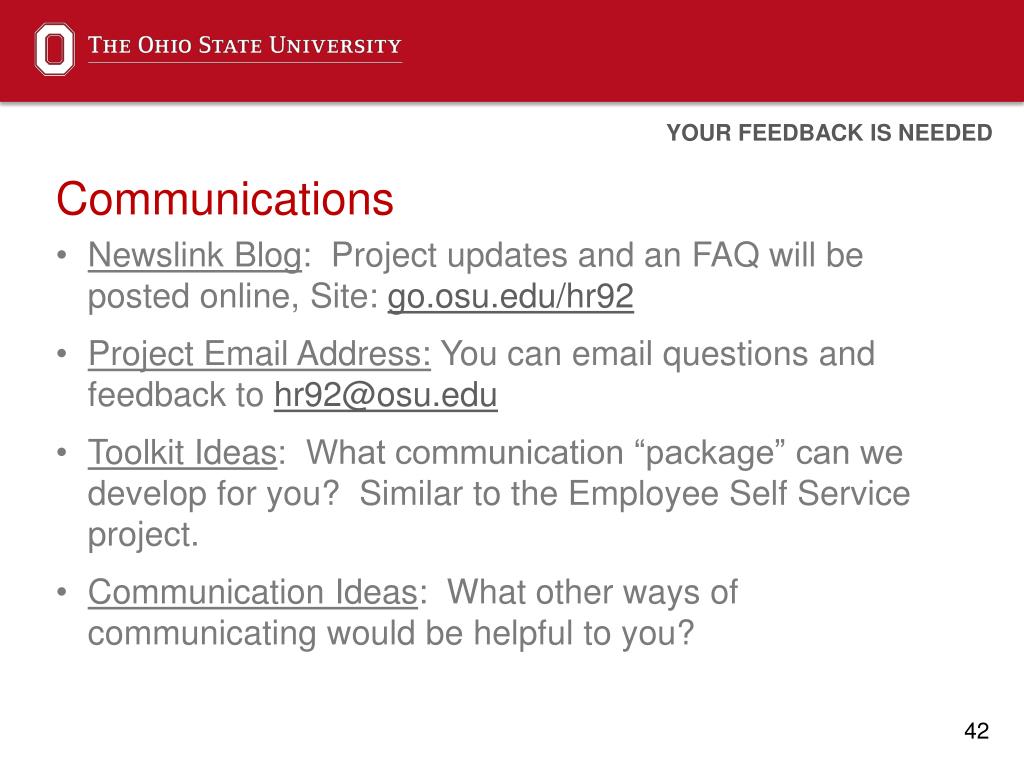The image size is (1024, 768).
Task: Click the Project Email Address underlined heading
Action: (x=259, y=355)
